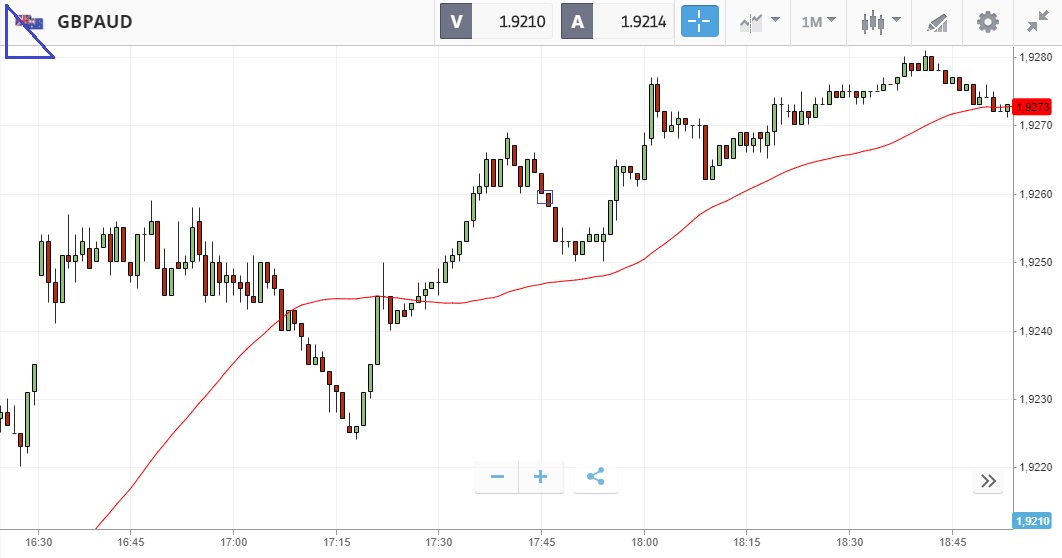
Task: Click the A buy price 1.9214 button
Action: [618, 21]
